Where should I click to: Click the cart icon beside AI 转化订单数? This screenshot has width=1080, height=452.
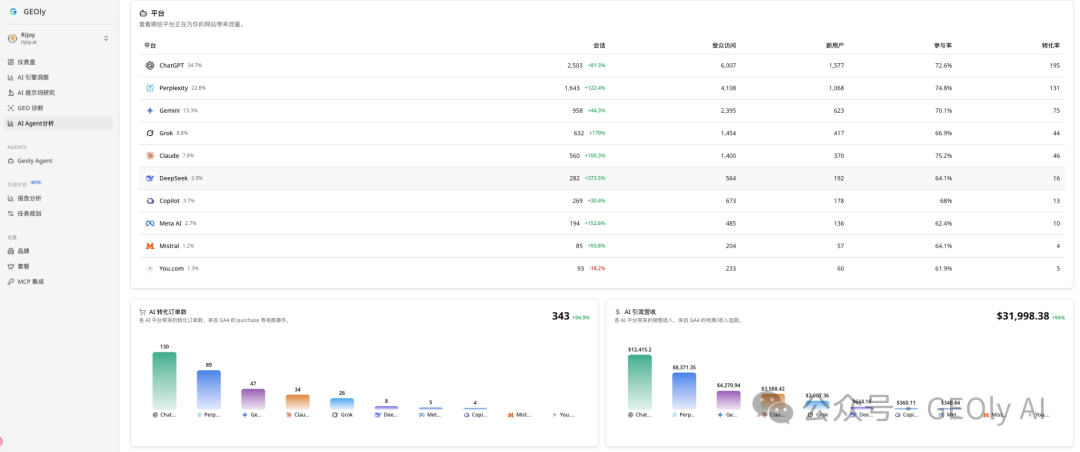tap(143, 311)
